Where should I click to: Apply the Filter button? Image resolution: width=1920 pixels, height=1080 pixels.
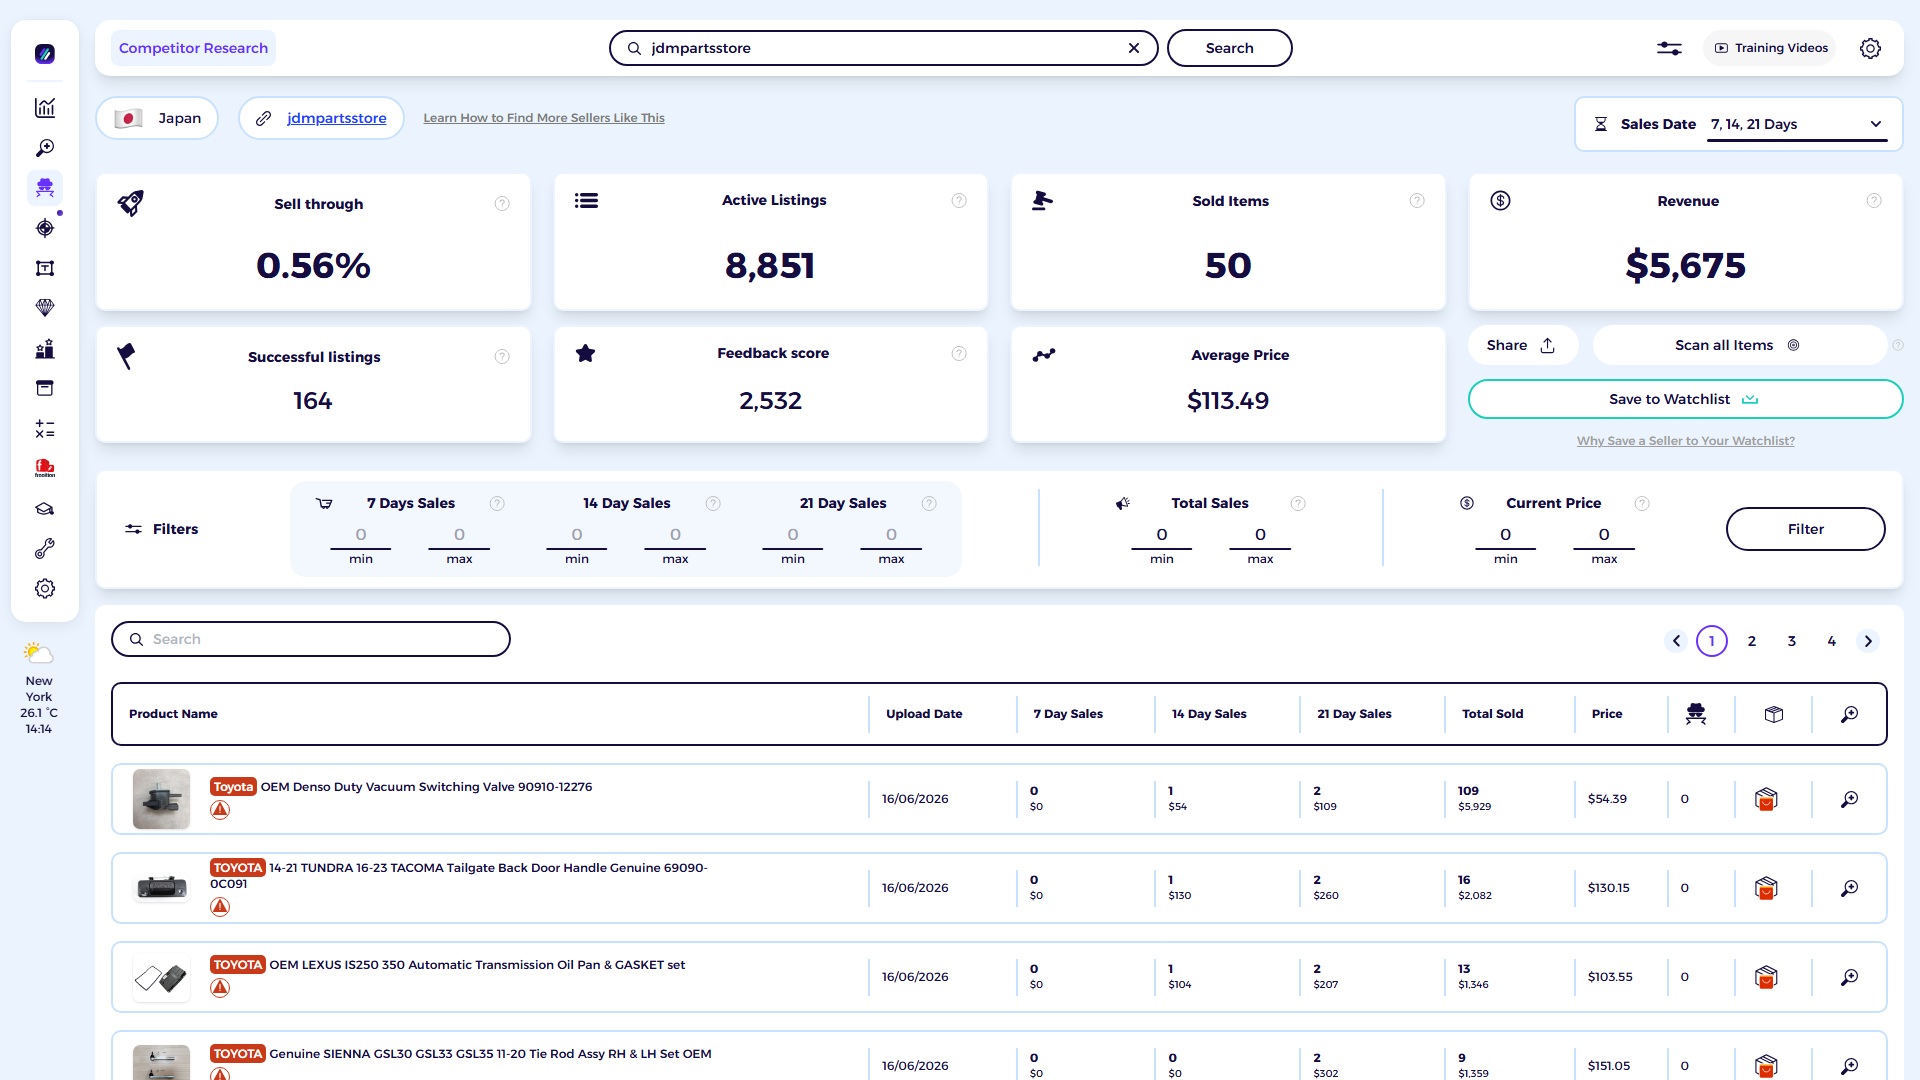click(x=1805, y=529)
